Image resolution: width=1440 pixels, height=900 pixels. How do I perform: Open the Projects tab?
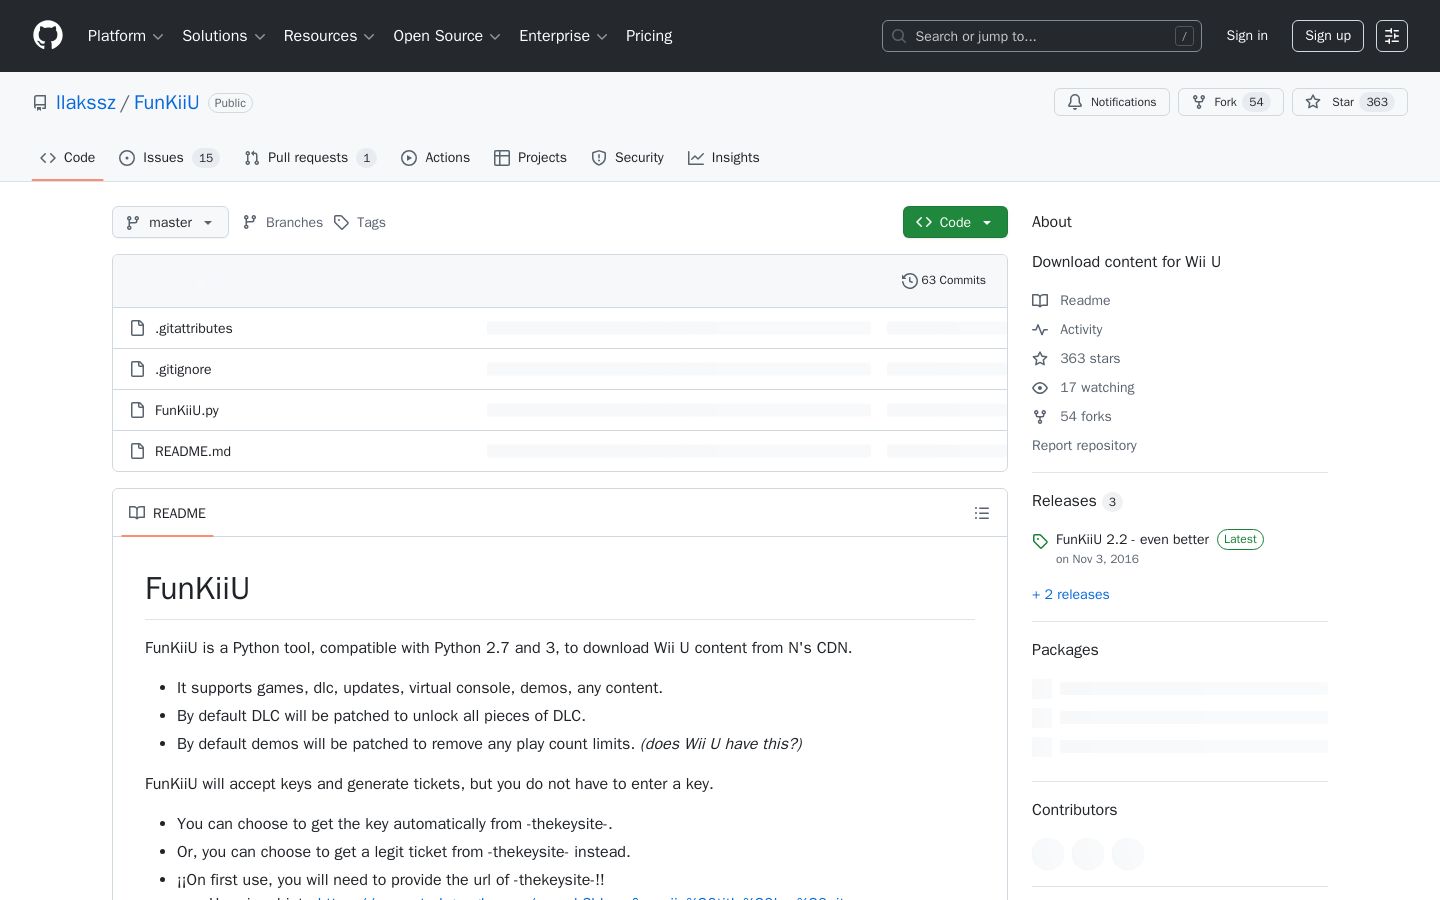(530, 158)
